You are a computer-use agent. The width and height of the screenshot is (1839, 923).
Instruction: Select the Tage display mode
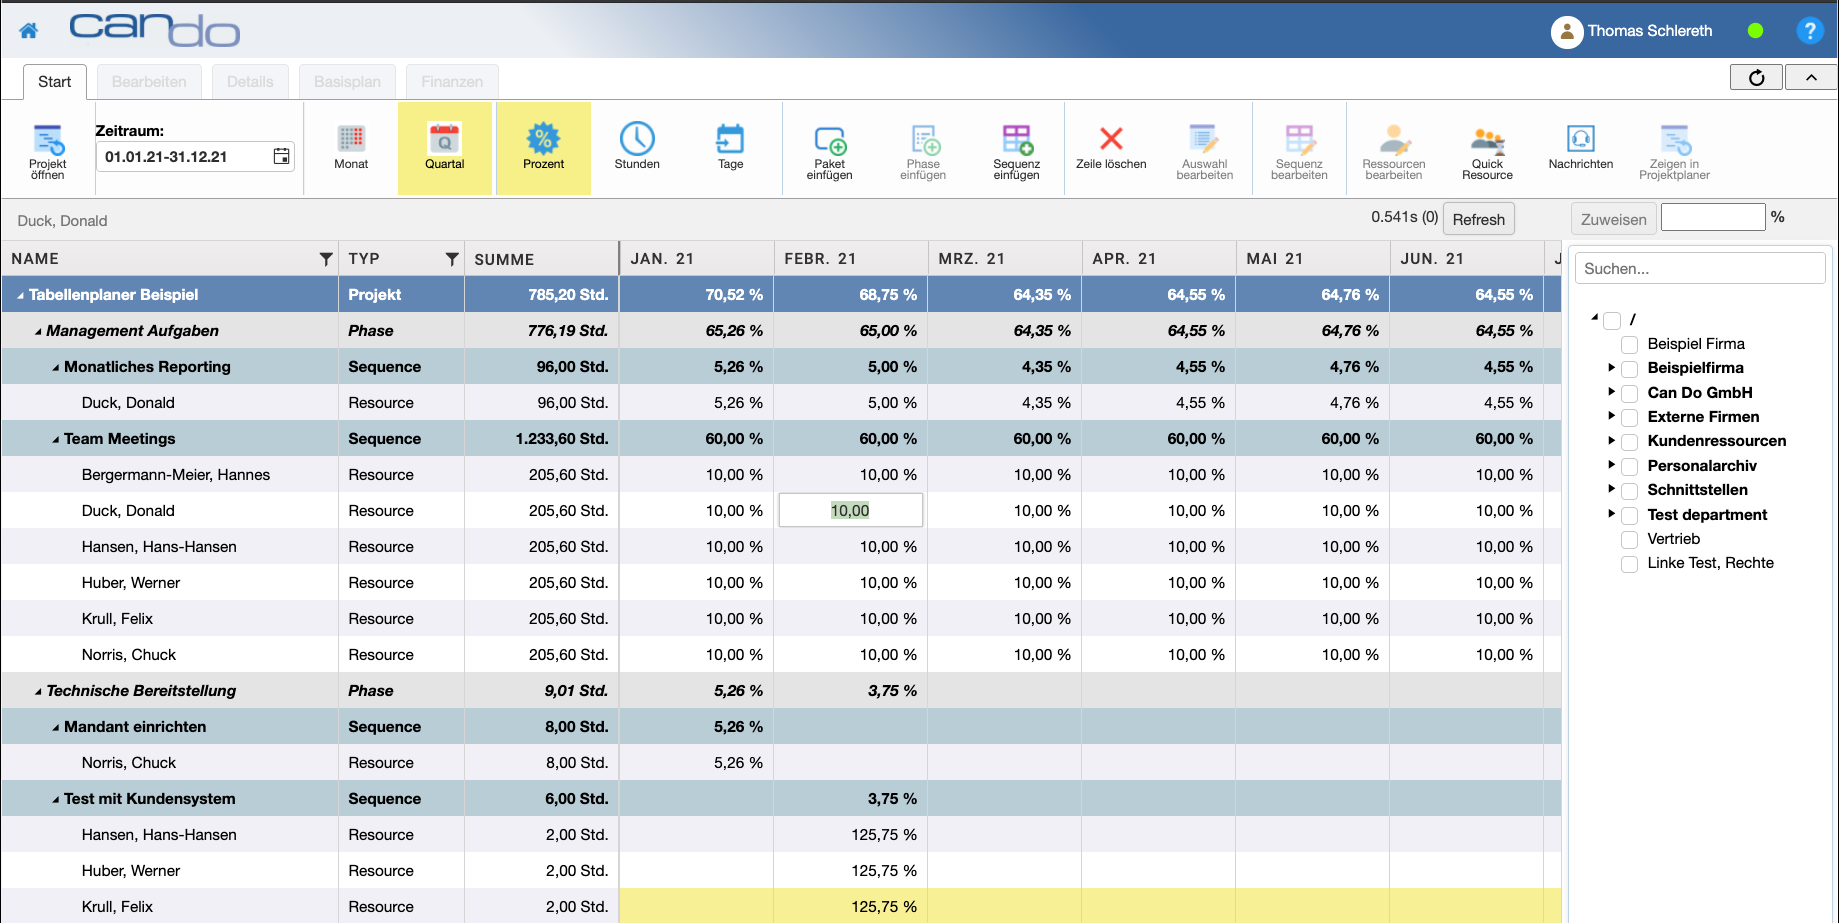(730, 148)
